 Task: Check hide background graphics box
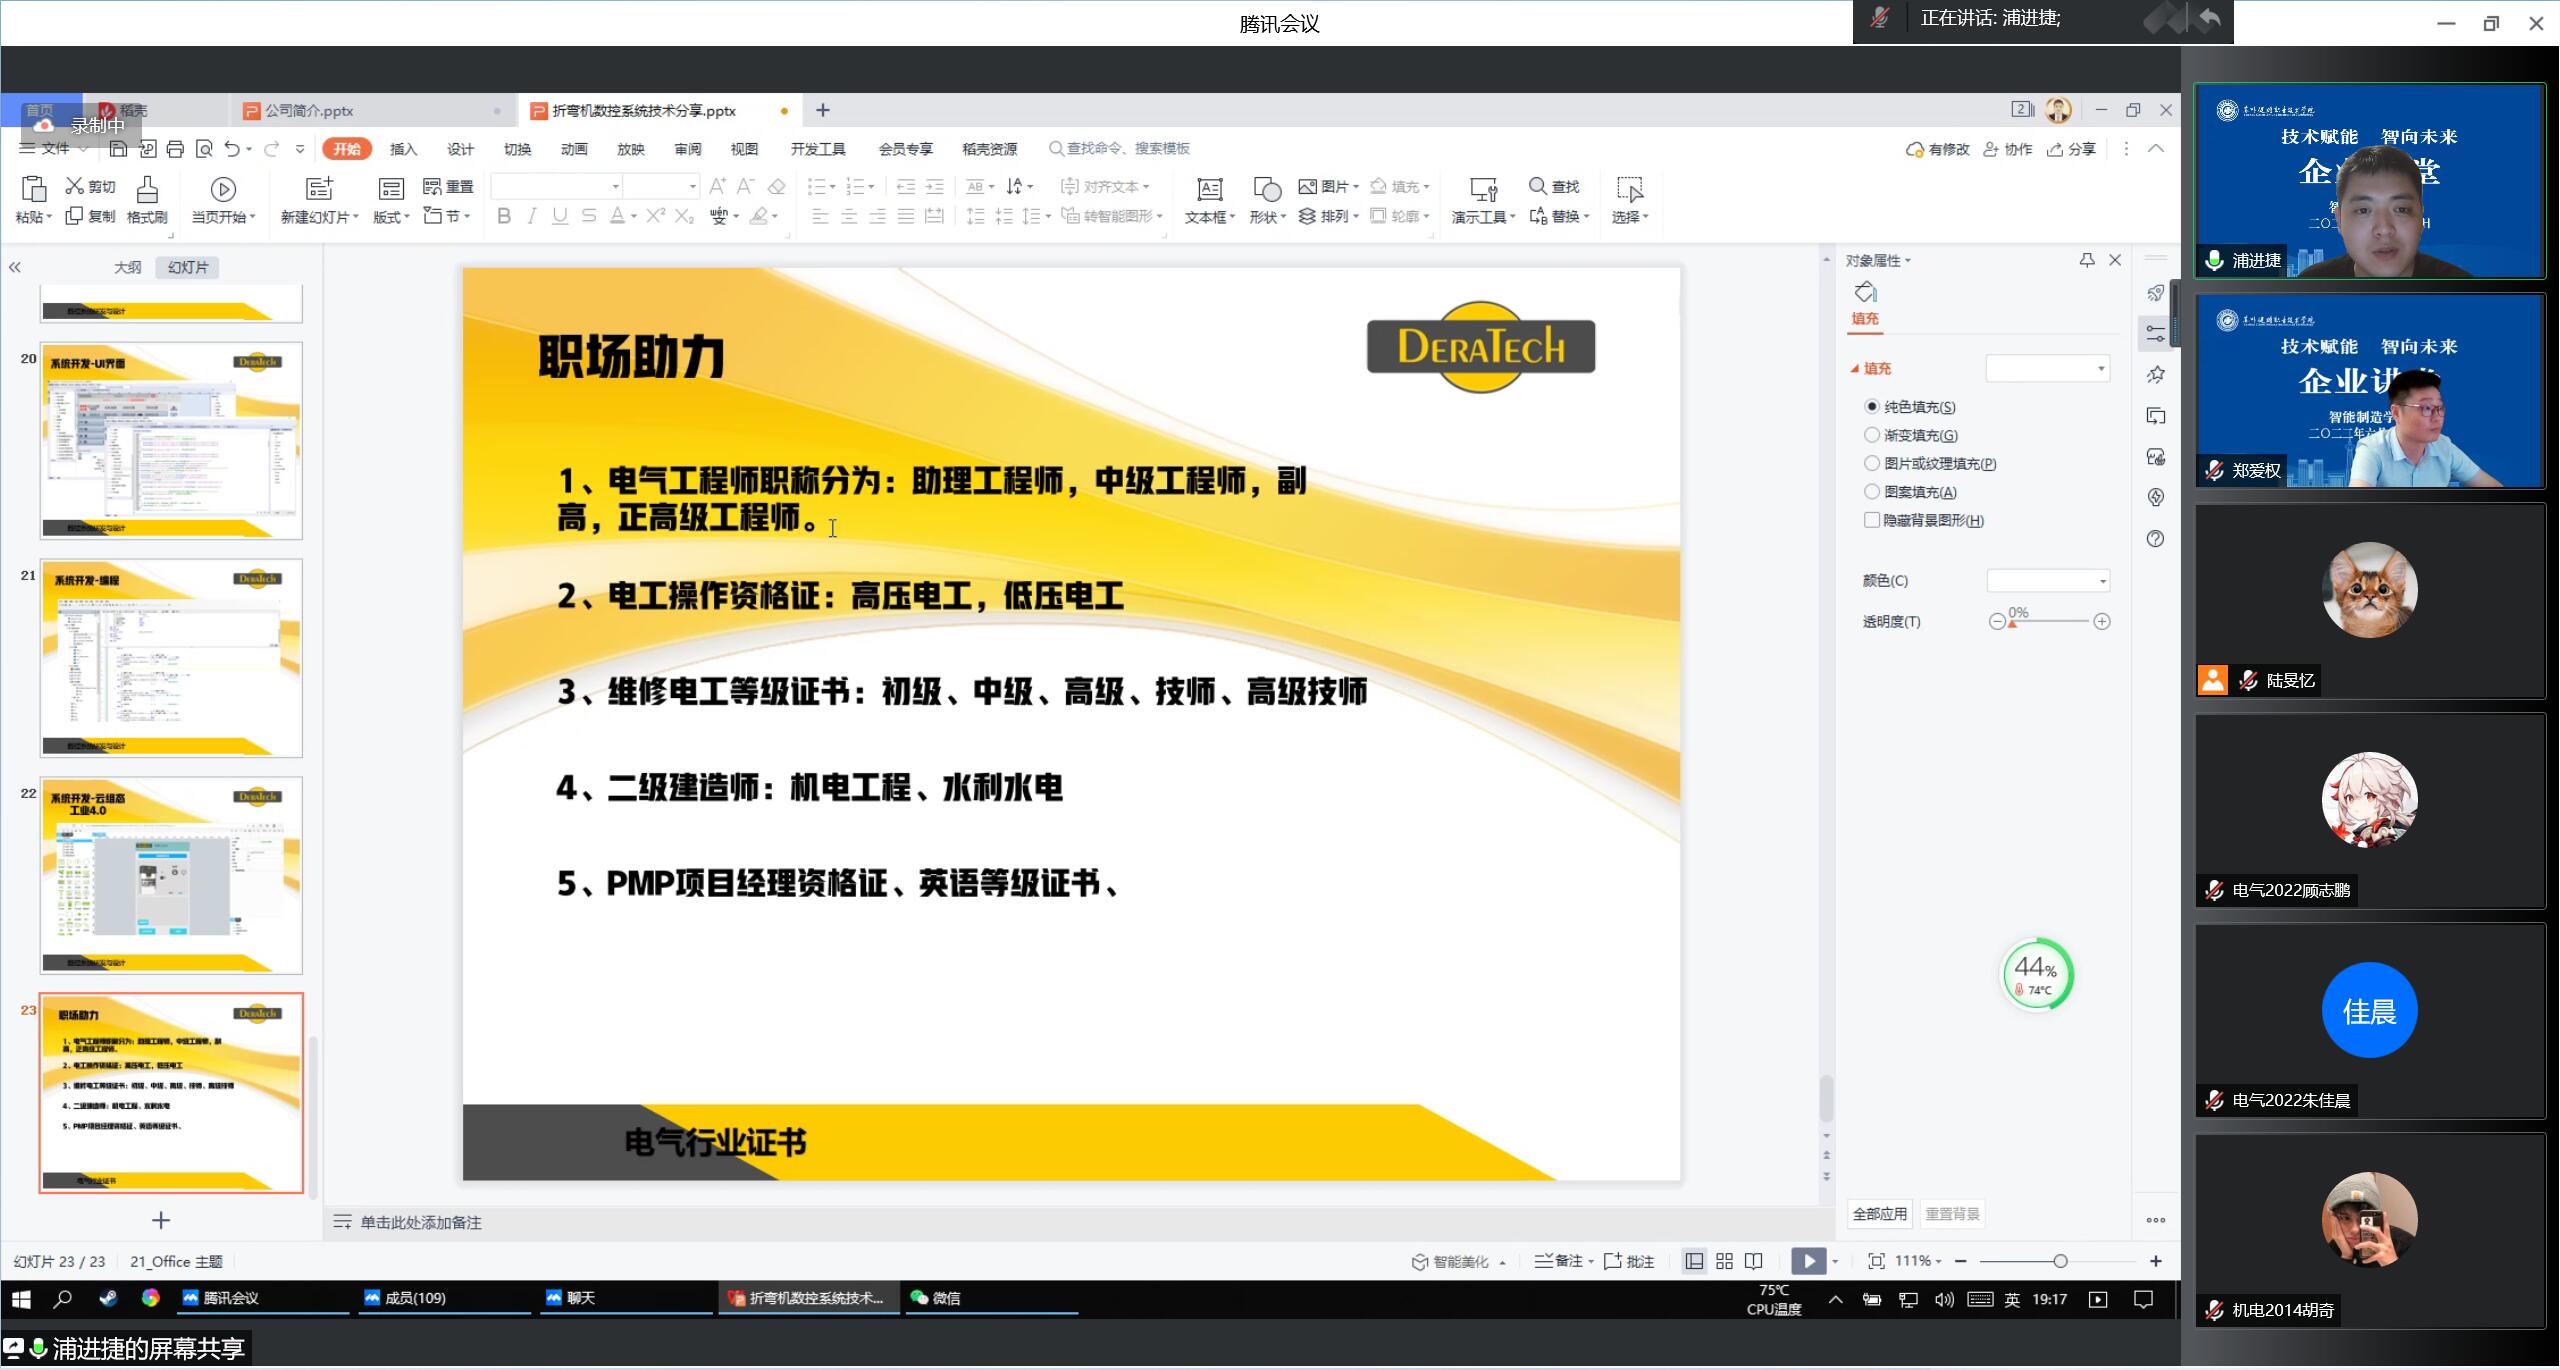point(1872,520)
